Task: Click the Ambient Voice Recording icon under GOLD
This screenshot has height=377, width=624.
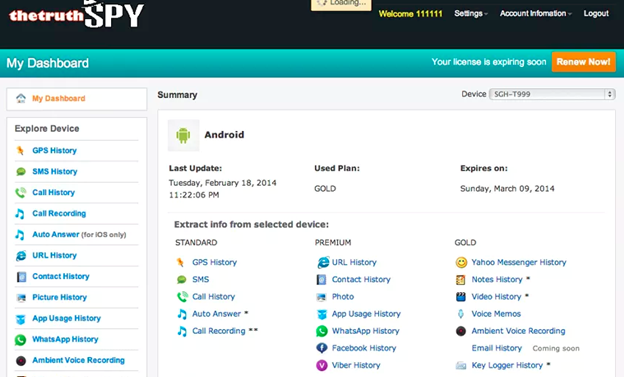Action: click(461, 331)
